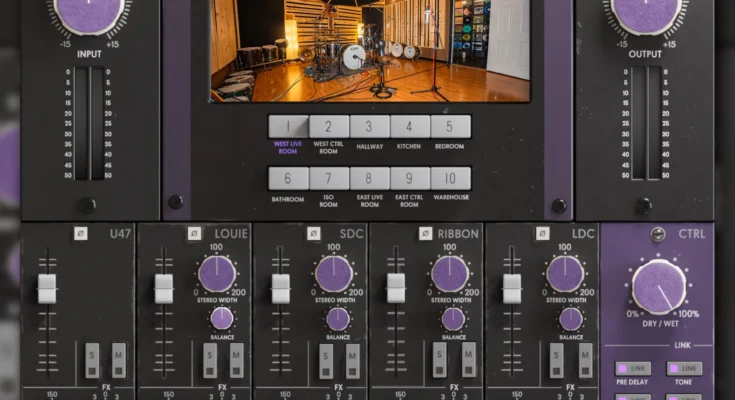The width and height of the screenshot is (735, 400).
Task: Click the RIBBON Balance knob
Action: tap(453, 319)
